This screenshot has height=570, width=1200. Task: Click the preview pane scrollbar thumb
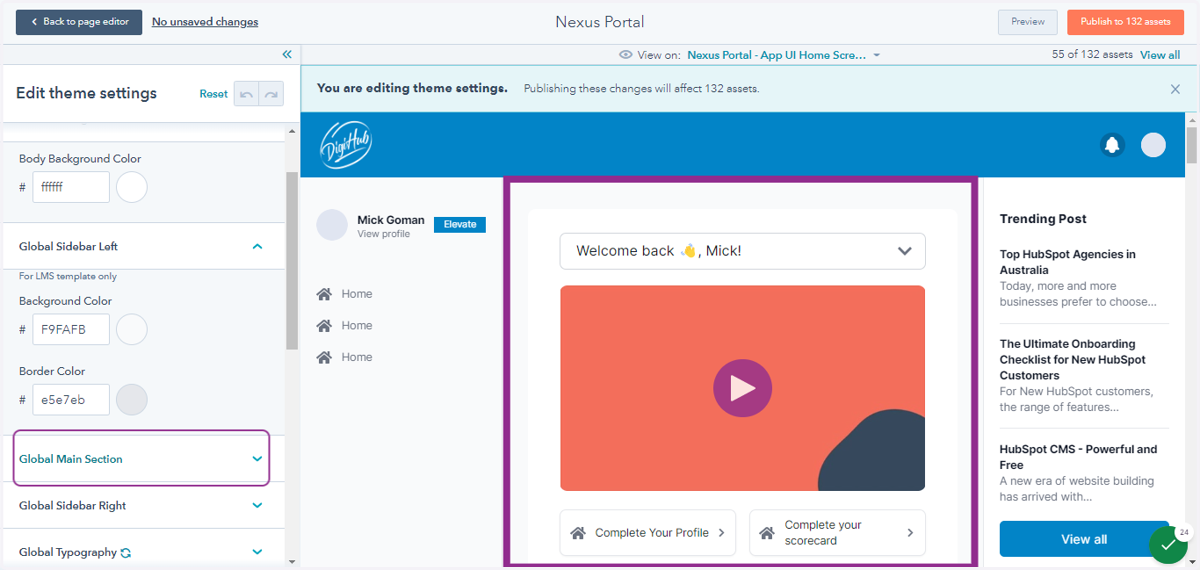(1191, 144)
